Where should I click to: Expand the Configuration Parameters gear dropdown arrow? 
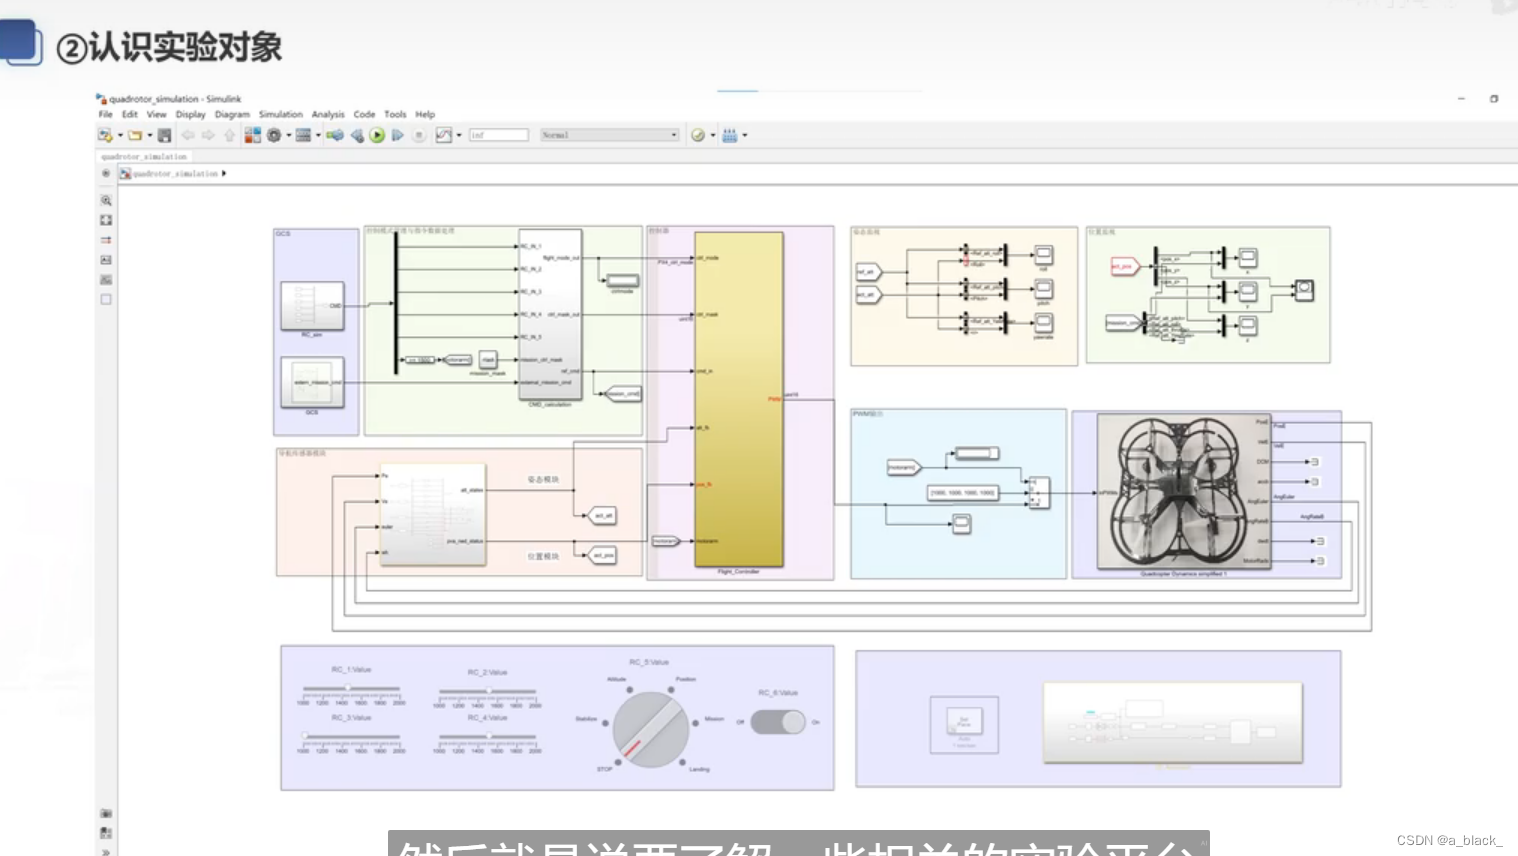[x=289, y=135]
